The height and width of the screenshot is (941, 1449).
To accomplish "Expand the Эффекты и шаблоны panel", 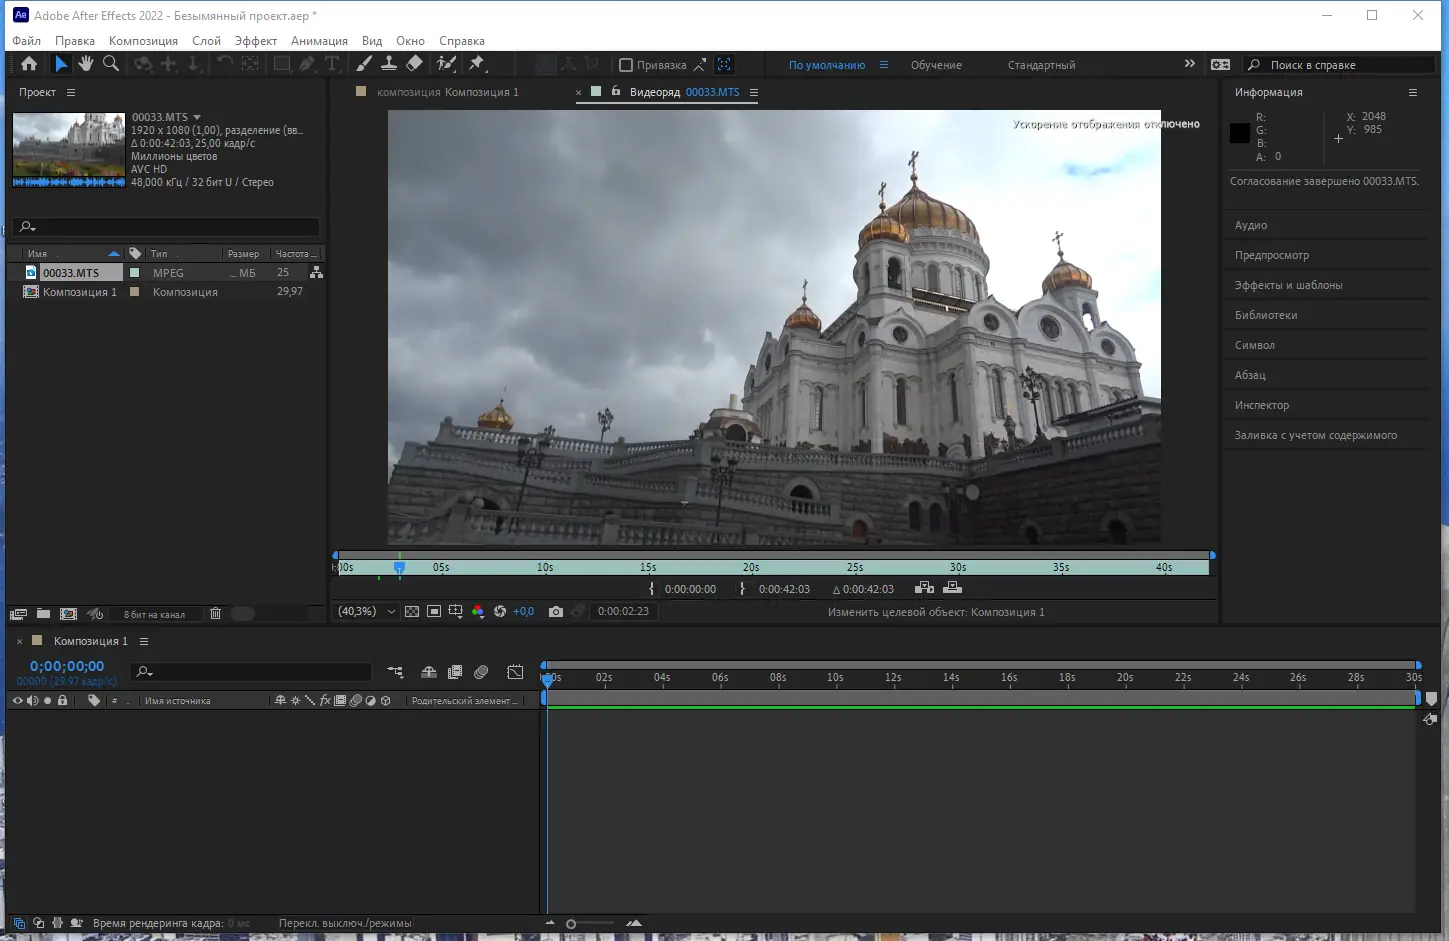I will [x=1288, y=285].
